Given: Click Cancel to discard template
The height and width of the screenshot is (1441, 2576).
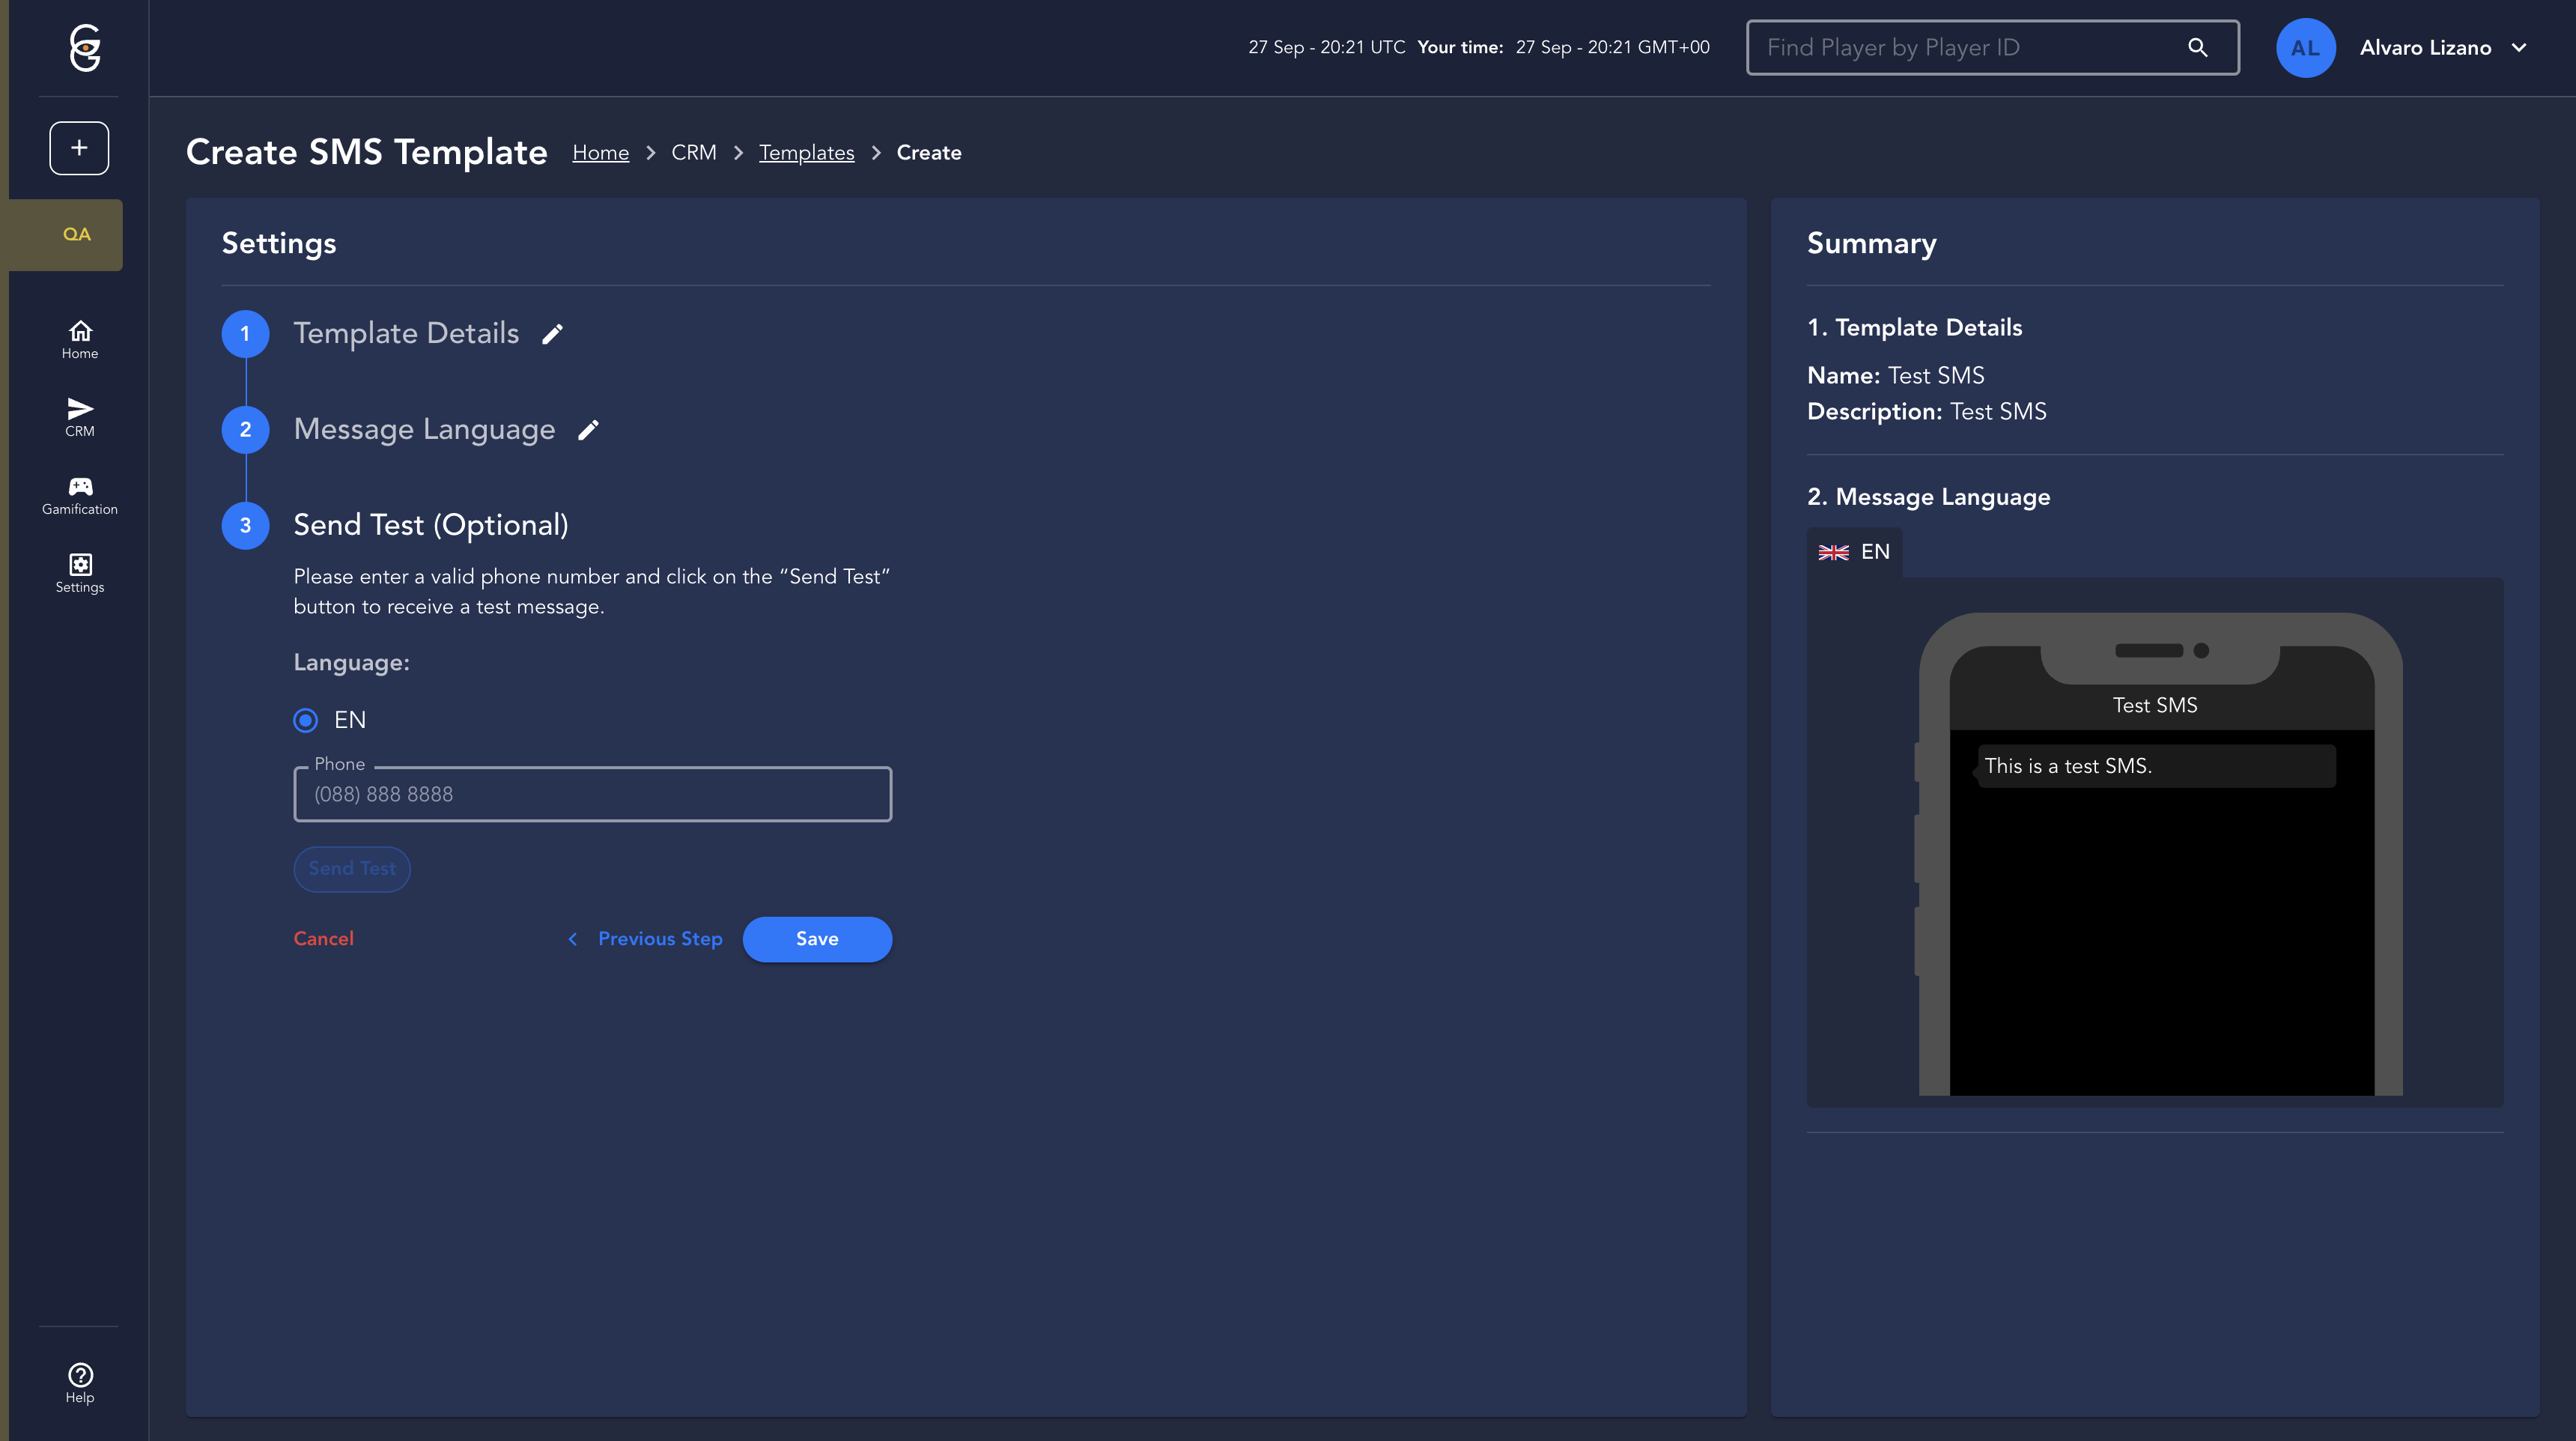Looking at the screenshot, I should [323, 939].
